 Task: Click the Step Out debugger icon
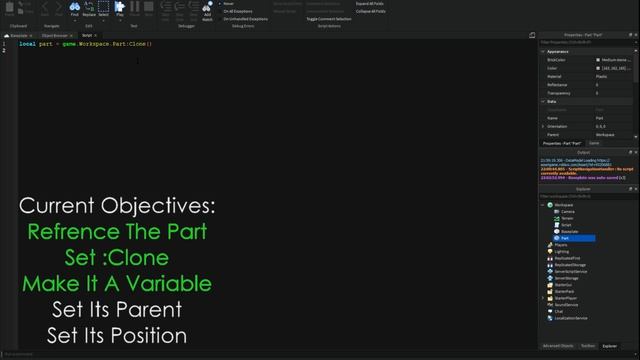tap(194, 7)
